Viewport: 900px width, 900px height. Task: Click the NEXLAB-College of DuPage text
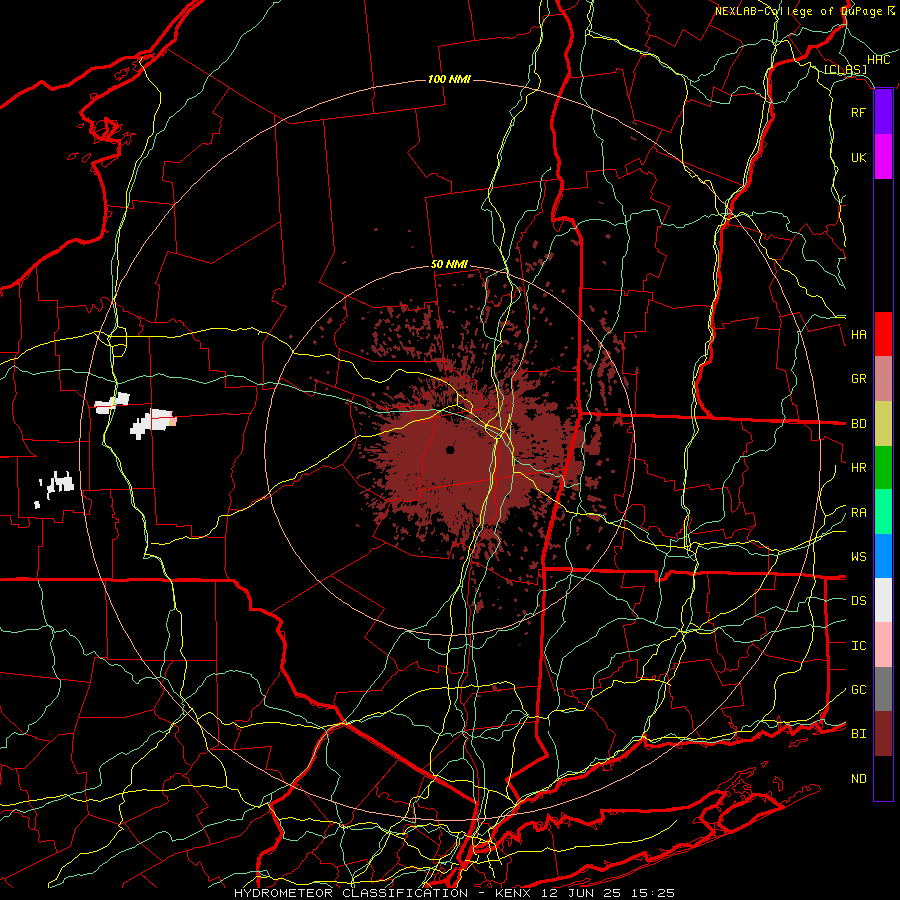[798, 11]
